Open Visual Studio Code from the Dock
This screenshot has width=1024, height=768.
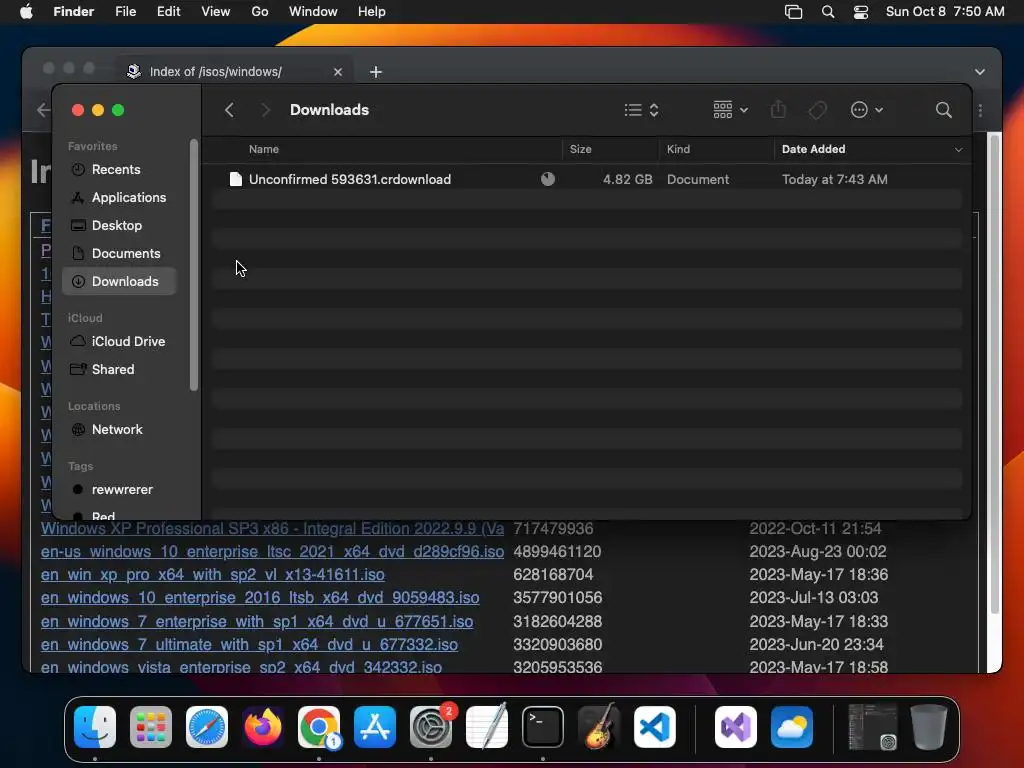coord(655,727)
